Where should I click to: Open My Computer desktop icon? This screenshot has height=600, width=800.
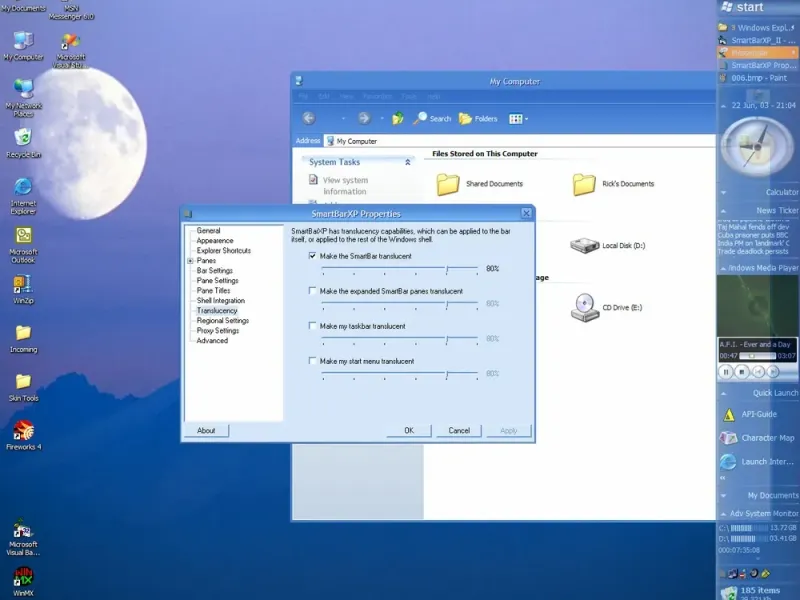pyautogui.click(x=23, y=46)
